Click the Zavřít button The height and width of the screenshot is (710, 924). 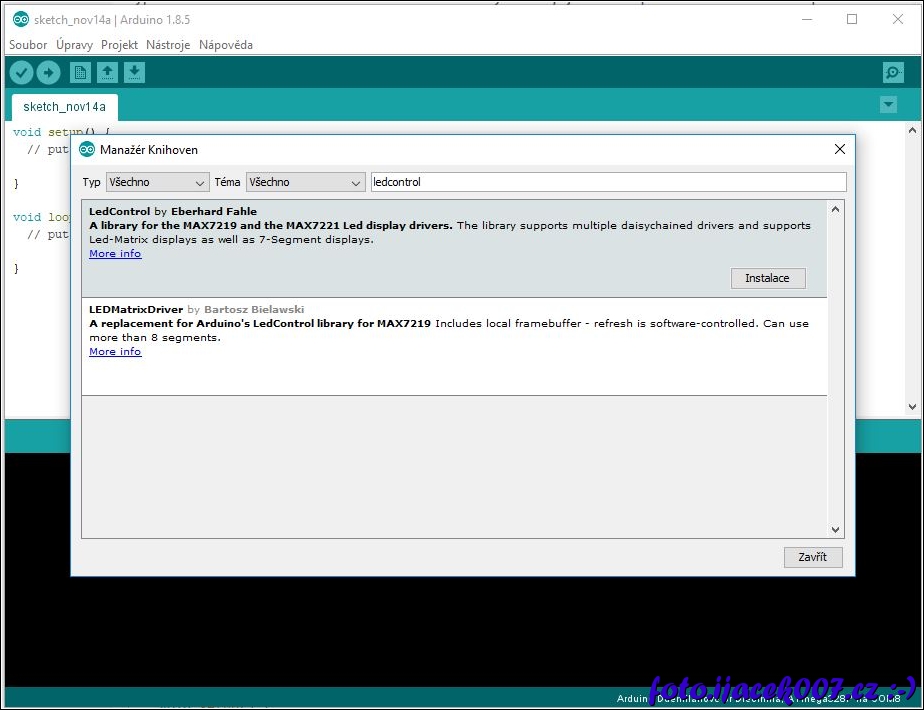pos(813,557)
